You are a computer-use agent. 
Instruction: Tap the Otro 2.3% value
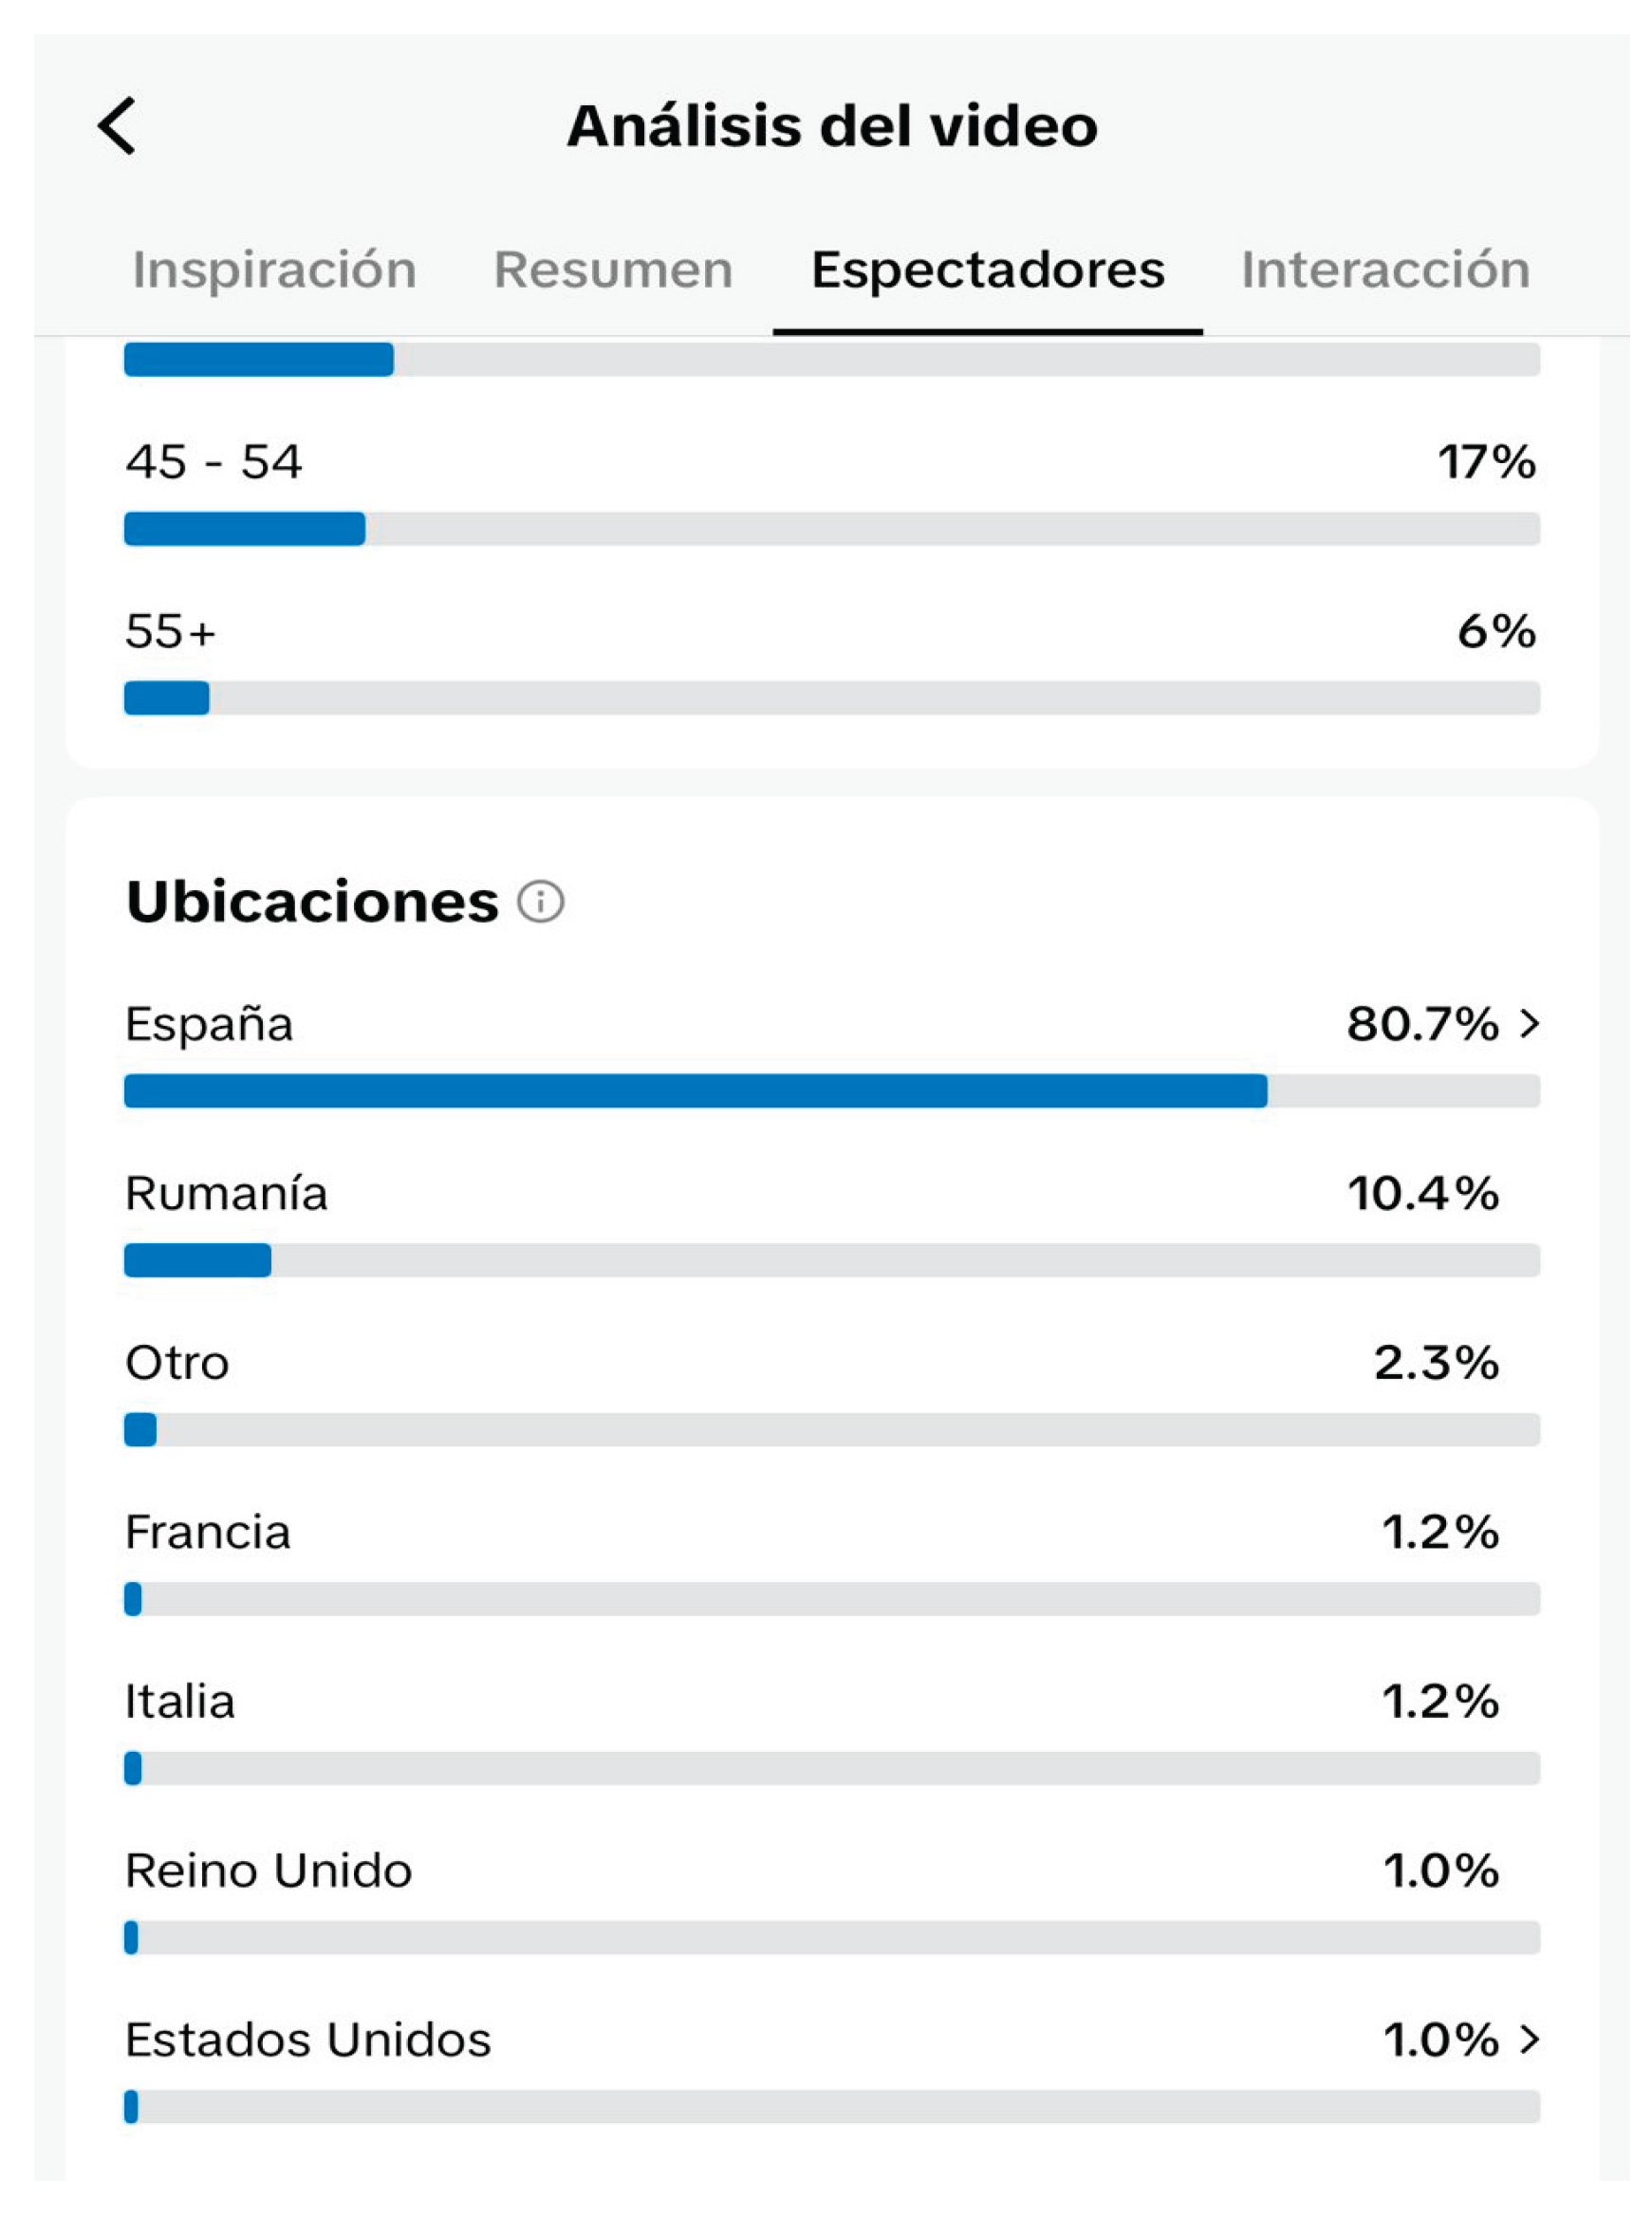[x=1435, y=1363]
